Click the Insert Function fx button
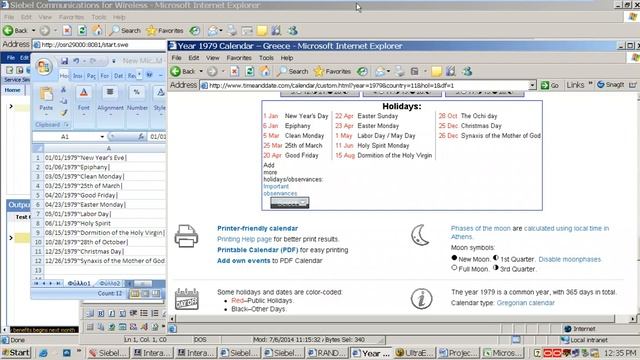Viewport: 640px width, 360px height. [141, 136]
